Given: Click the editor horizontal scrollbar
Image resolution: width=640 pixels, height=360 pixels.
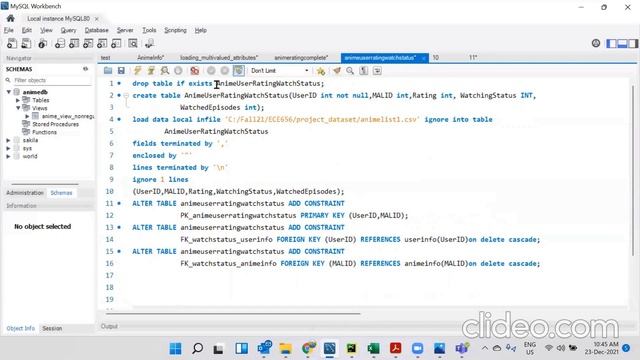Looking at the screenshot, I should pos(233,313).
